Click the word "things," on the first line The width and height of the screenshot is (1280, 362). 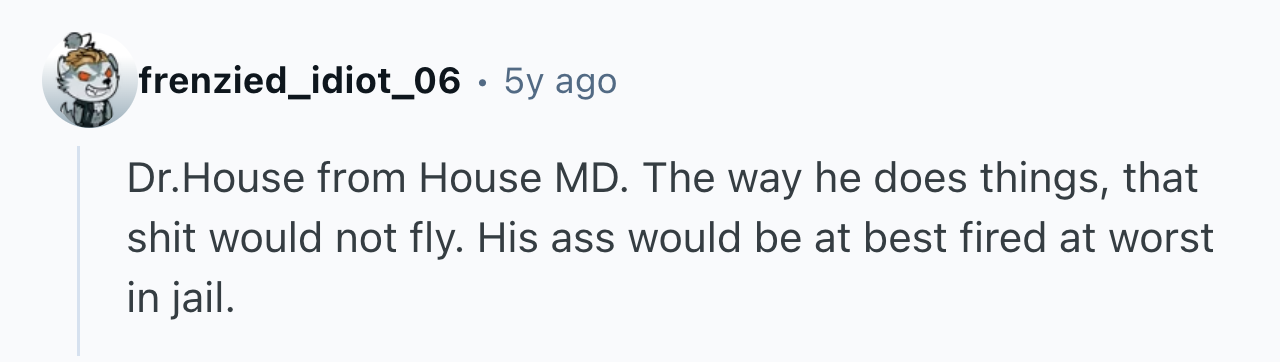[x=1041, y=183]
